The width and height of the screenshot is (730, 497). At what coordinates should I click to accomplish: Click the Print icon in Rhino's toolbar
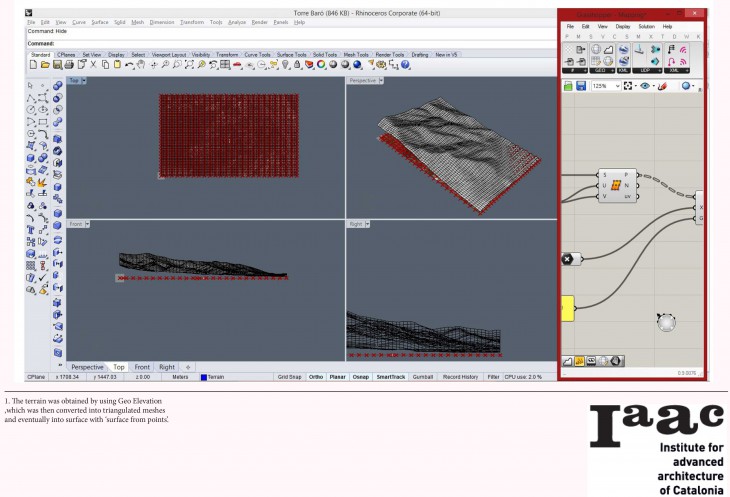(x=67, y=65)
